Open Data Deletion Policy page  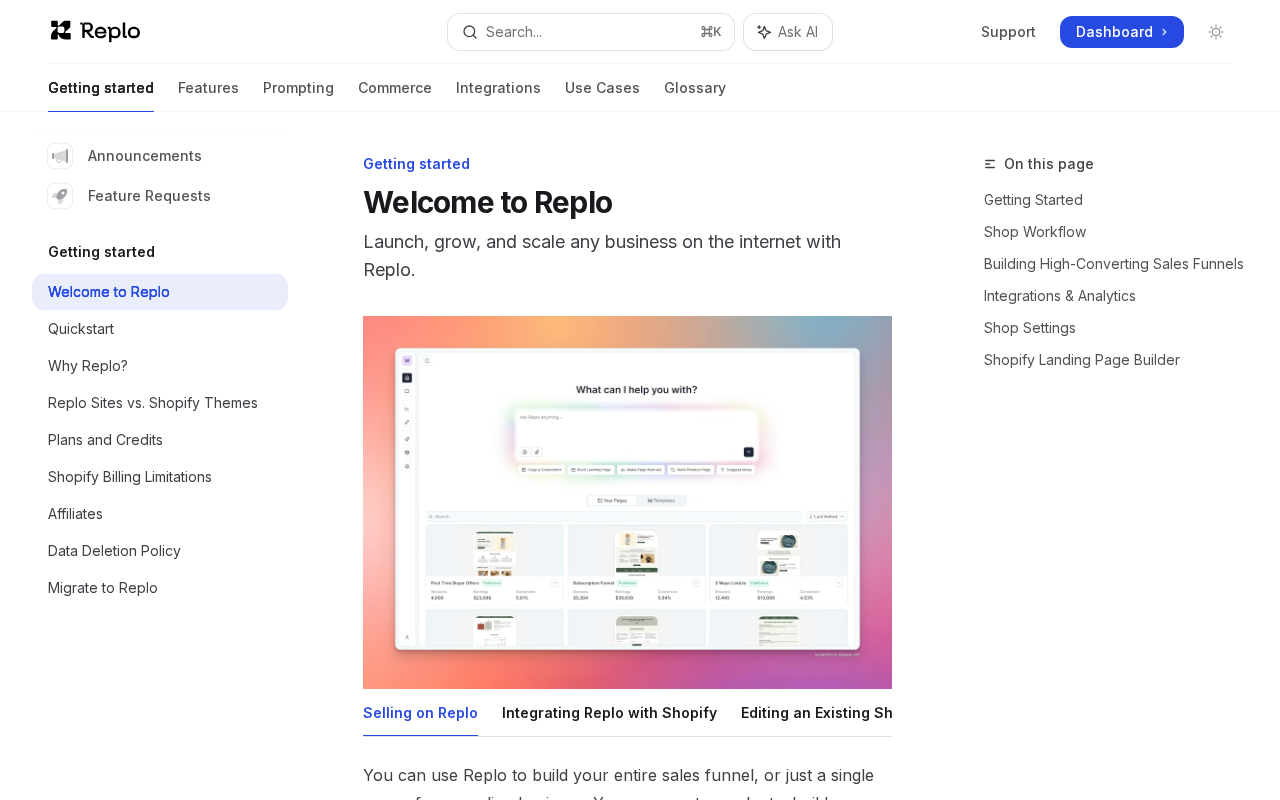click(160, 551)
